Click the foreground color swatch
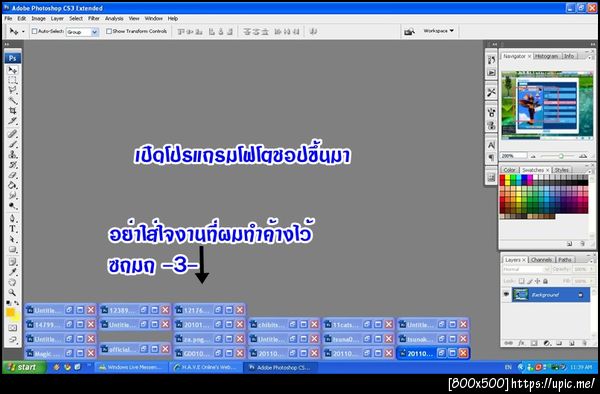Screen dimensions: 600x394 [x=10, y=312]
